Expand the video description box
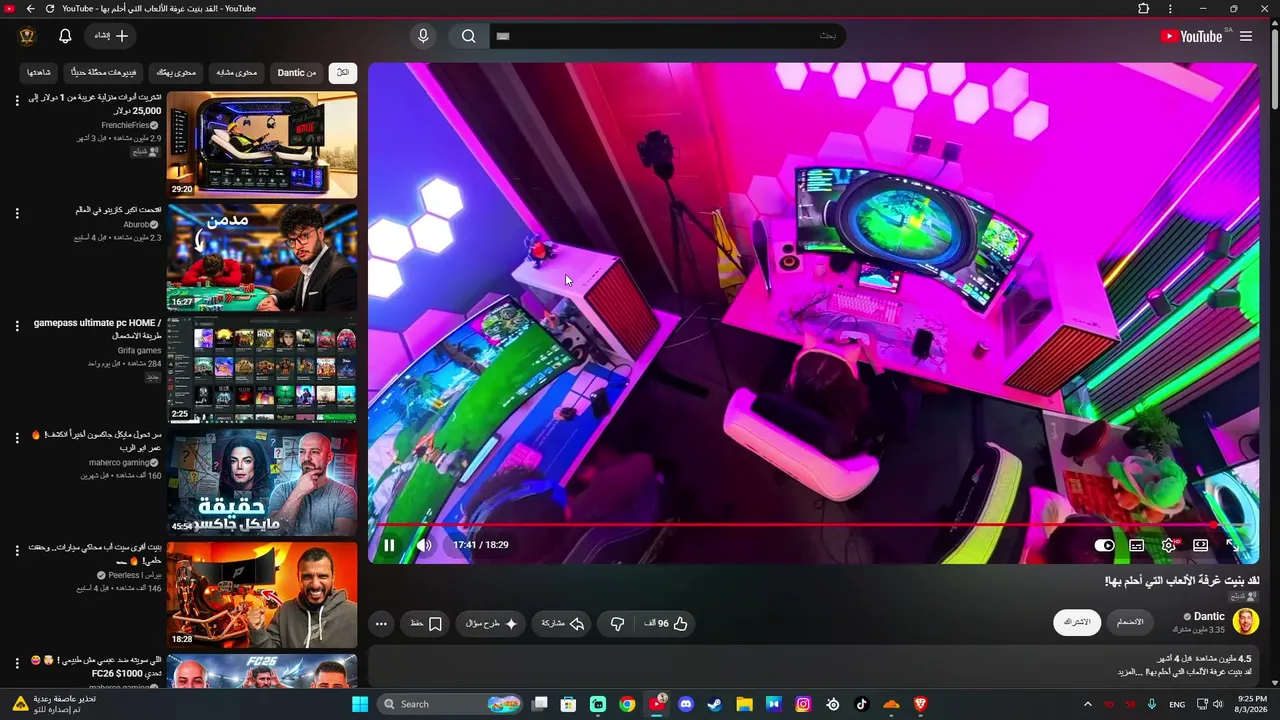Image resolution: width=1280 pixels, height=720 pixels. (814, 666)
